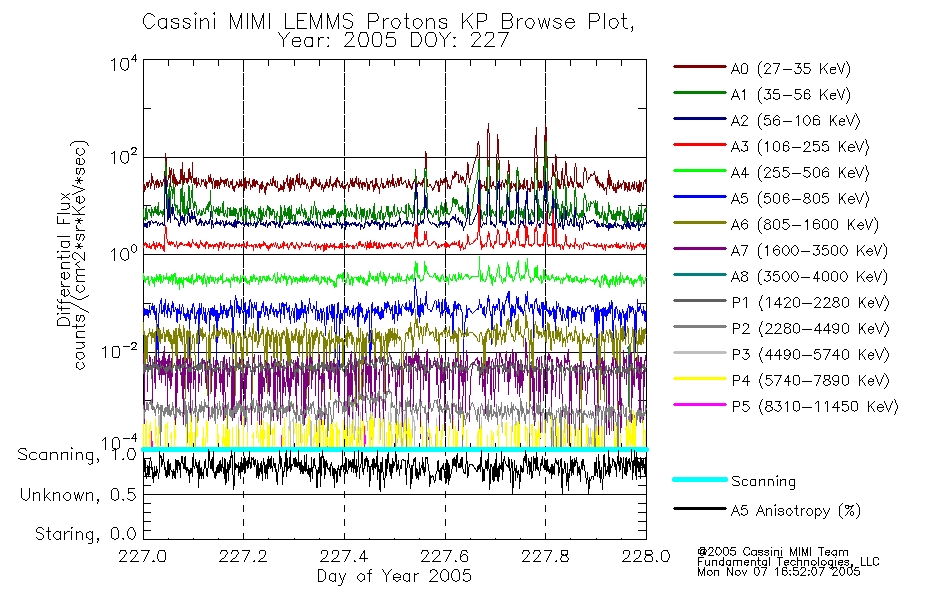The width and height of the screenshot is (950, 600).
Task: Click the A2 (56-106 KeV) legend label
Action: pos(796,121)
